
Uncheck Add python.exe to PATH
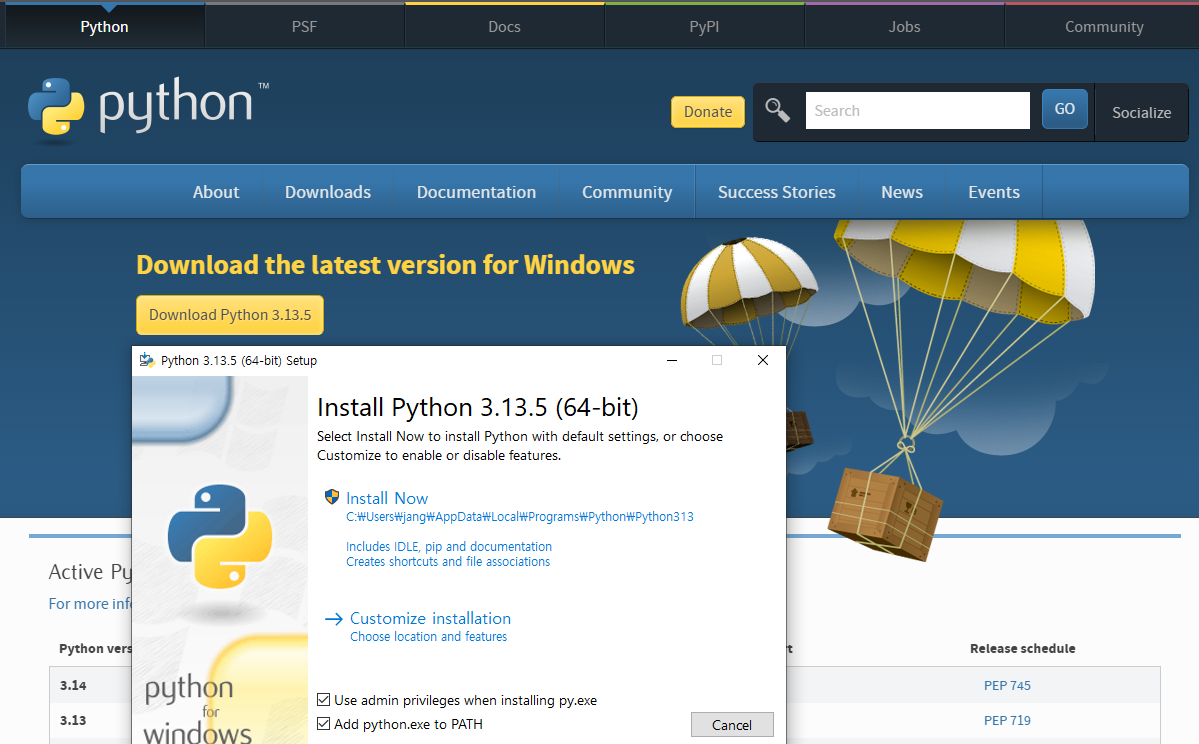pos(323,723)
